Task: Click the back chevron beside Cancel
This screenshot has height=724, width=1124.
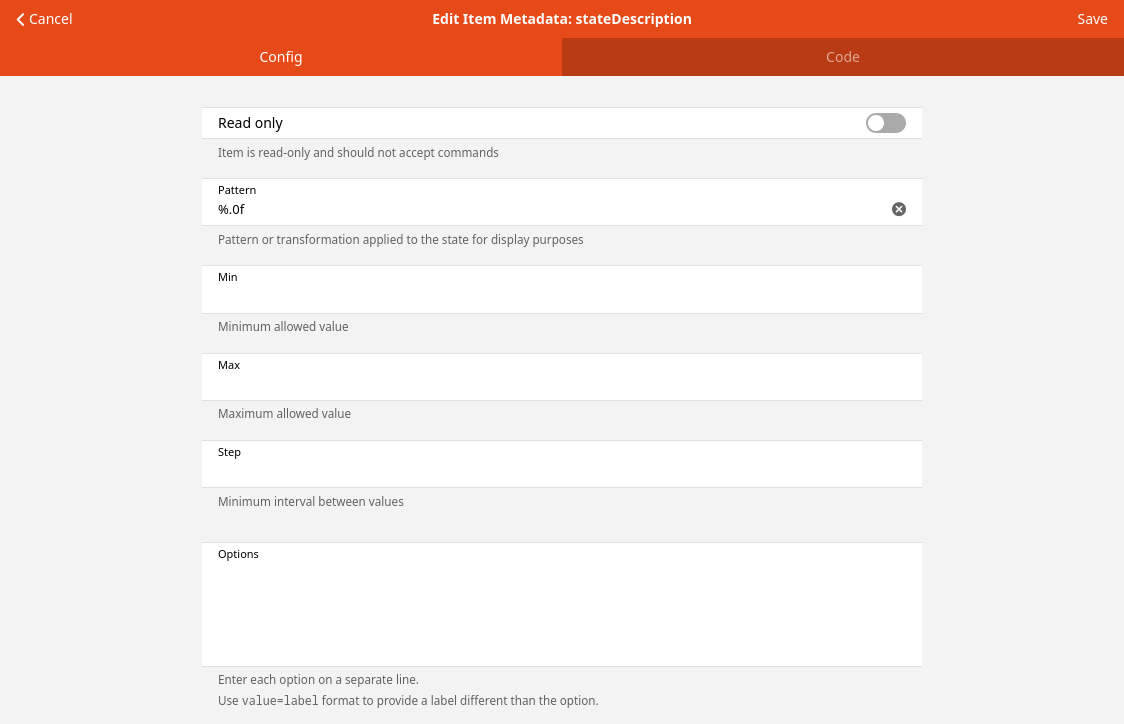Action: 20,19
